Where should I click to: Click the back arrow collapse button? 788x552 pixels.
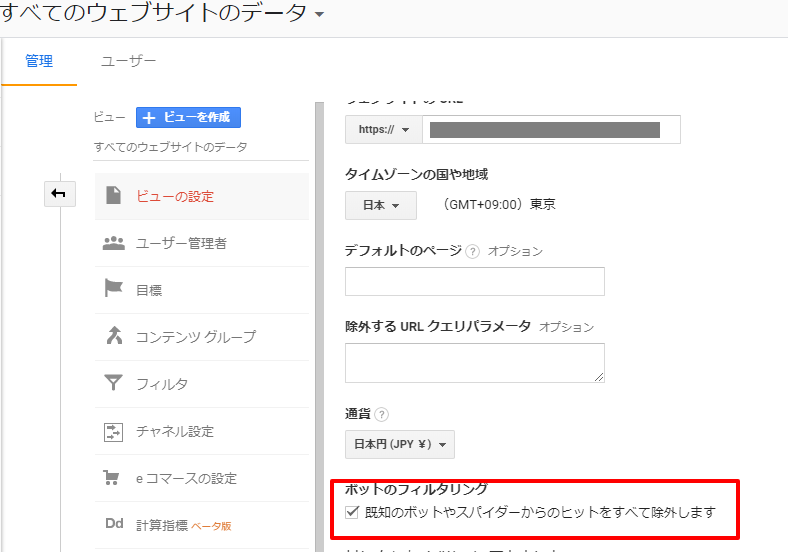tap(59, 193)
